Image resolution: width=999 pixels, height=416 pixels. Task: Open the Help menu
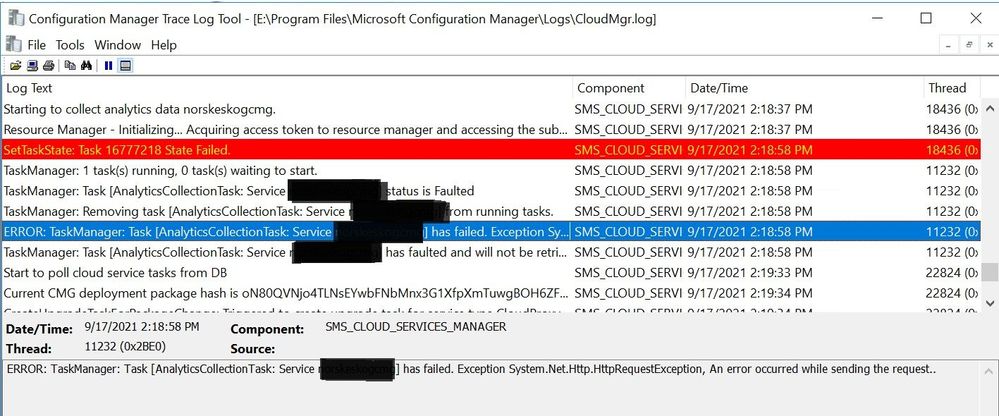[x=163, y=45]
